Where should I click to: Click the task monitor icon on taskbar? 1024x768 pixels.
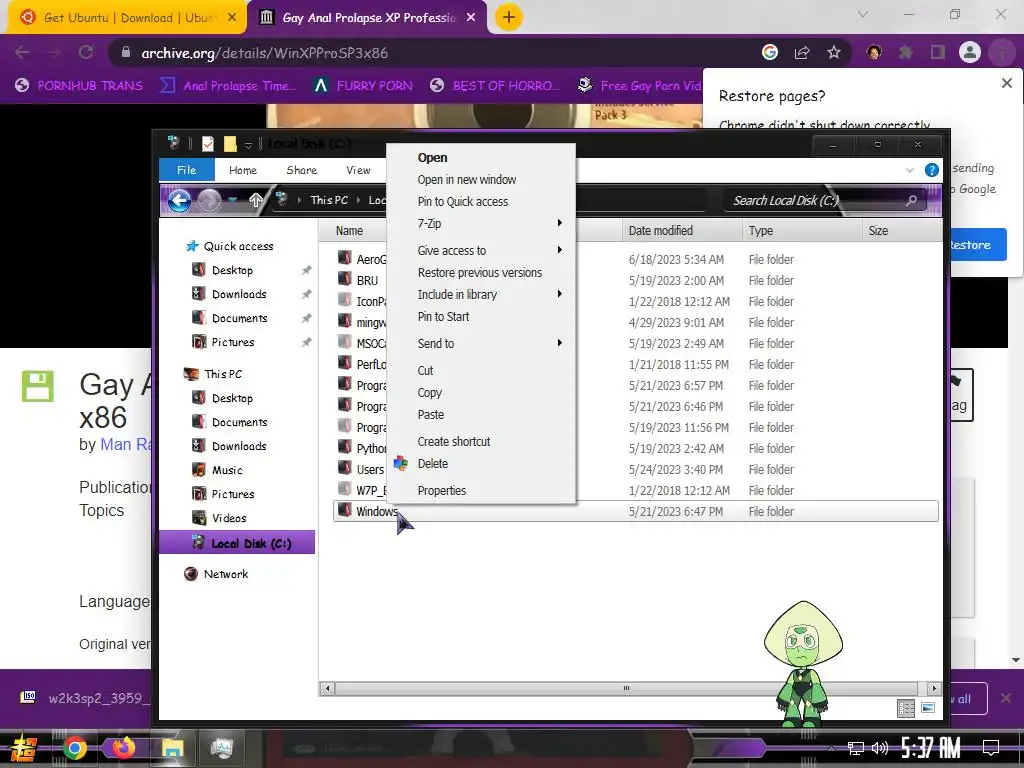[x=222, y=748]
